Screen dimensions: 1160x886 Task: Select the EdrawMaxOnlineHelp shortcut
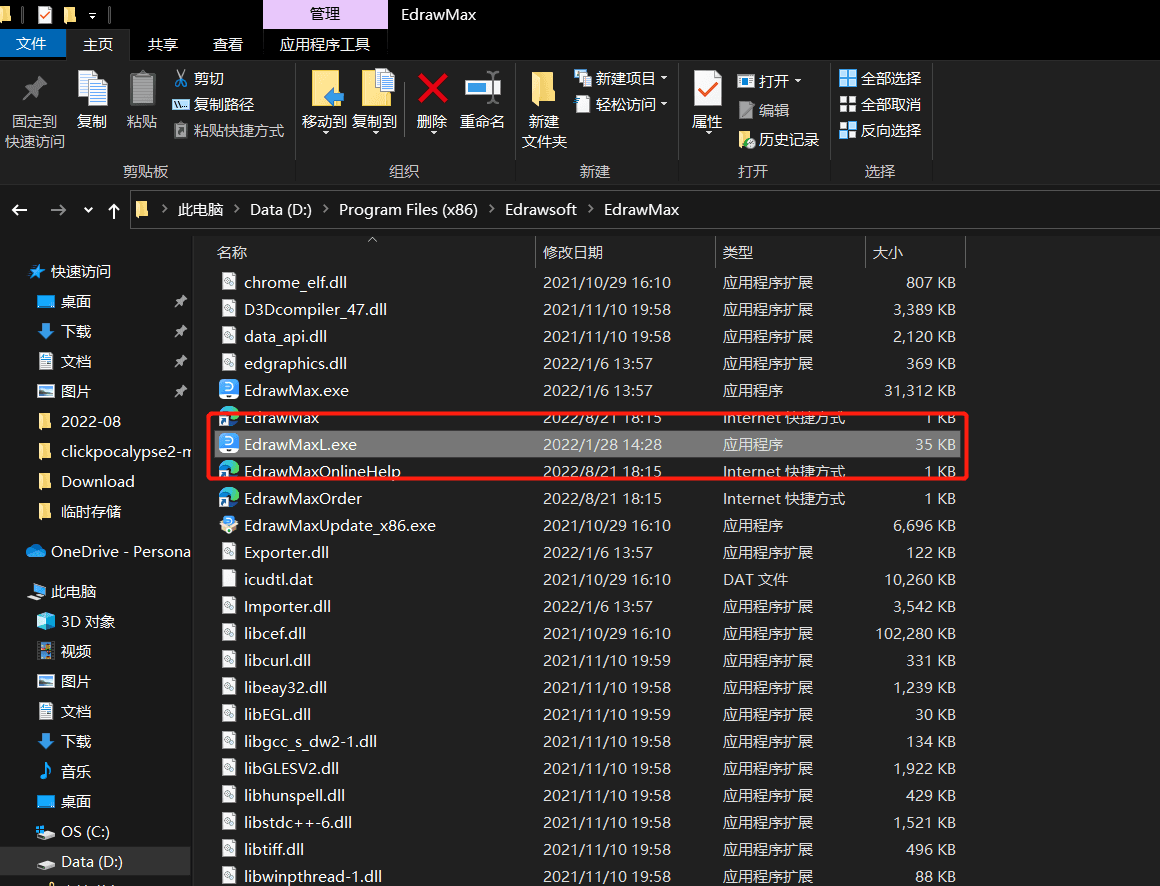[588, 471]
